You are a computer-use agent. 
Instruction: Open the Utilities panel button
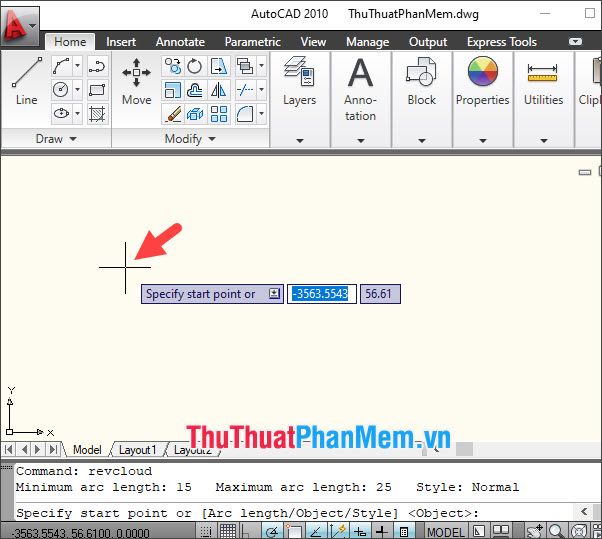tap(544, 99)
